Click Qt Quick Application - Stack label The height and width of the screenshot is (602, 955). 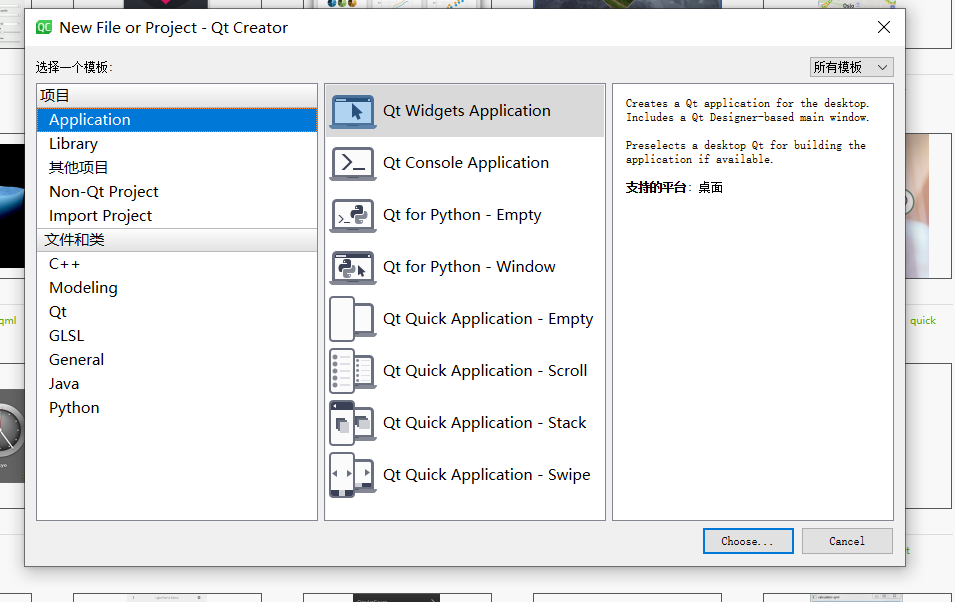click(x=484, y=423)
